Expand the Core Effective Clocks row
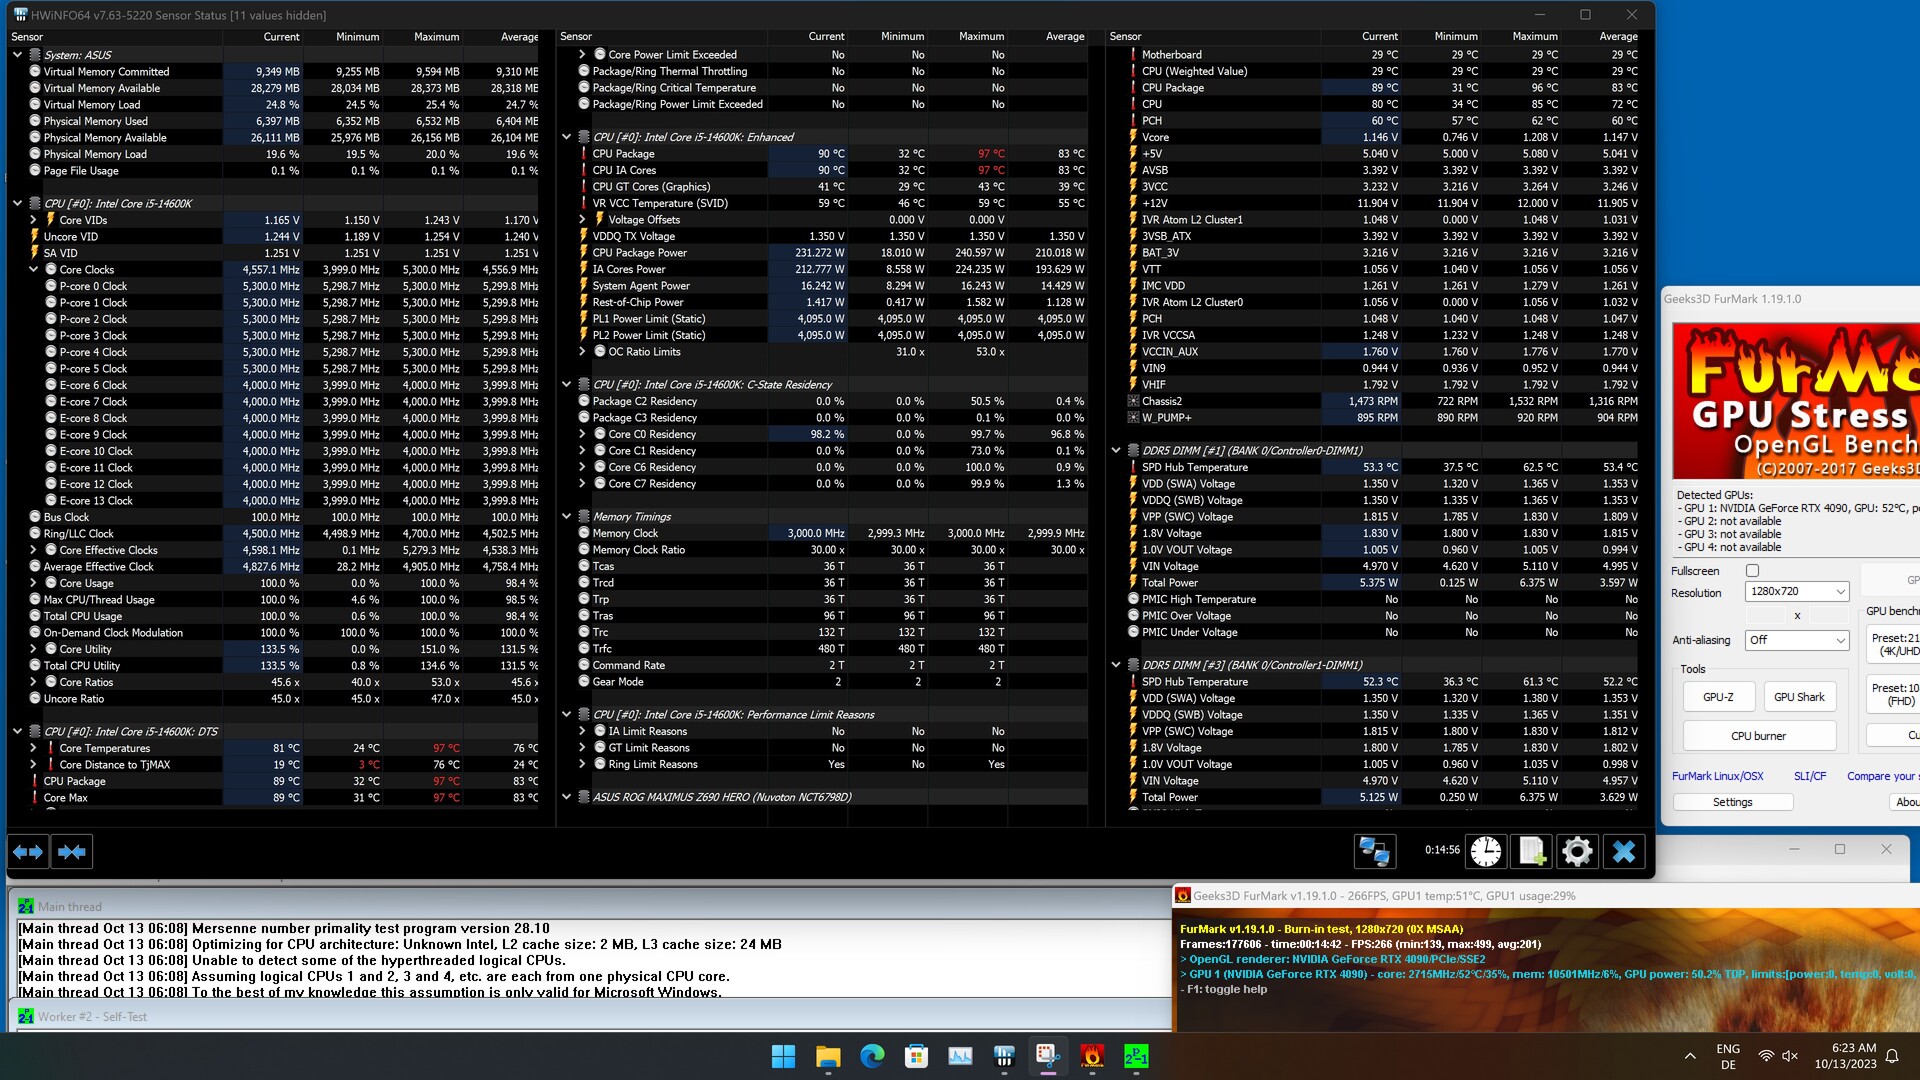 tap(33, 550)
